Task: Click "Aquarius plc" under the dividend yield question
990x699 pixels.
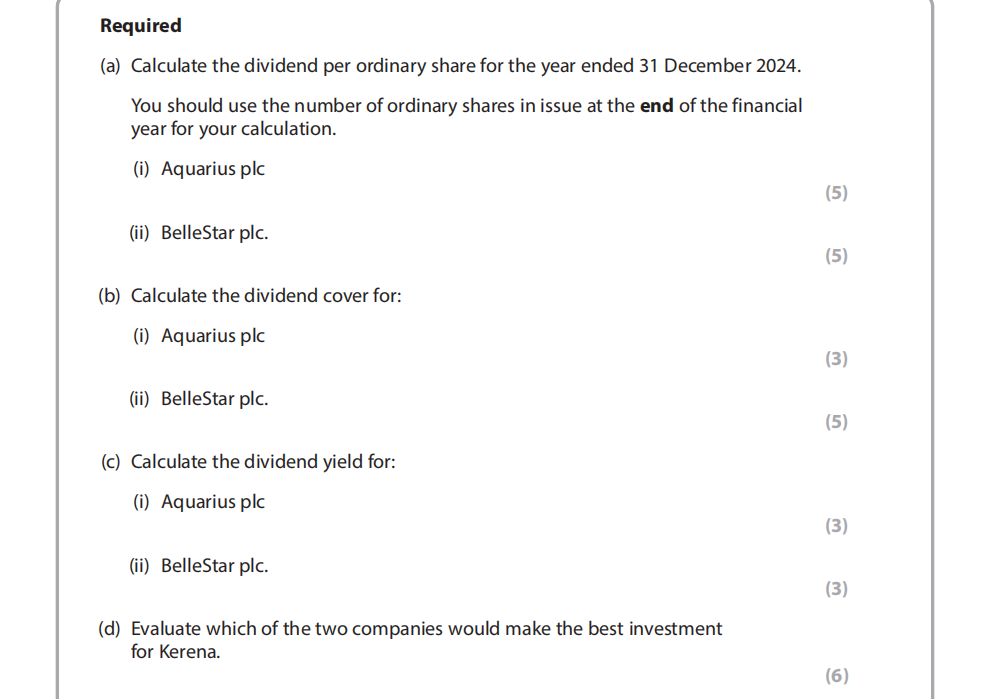Action: pos(212,502)
